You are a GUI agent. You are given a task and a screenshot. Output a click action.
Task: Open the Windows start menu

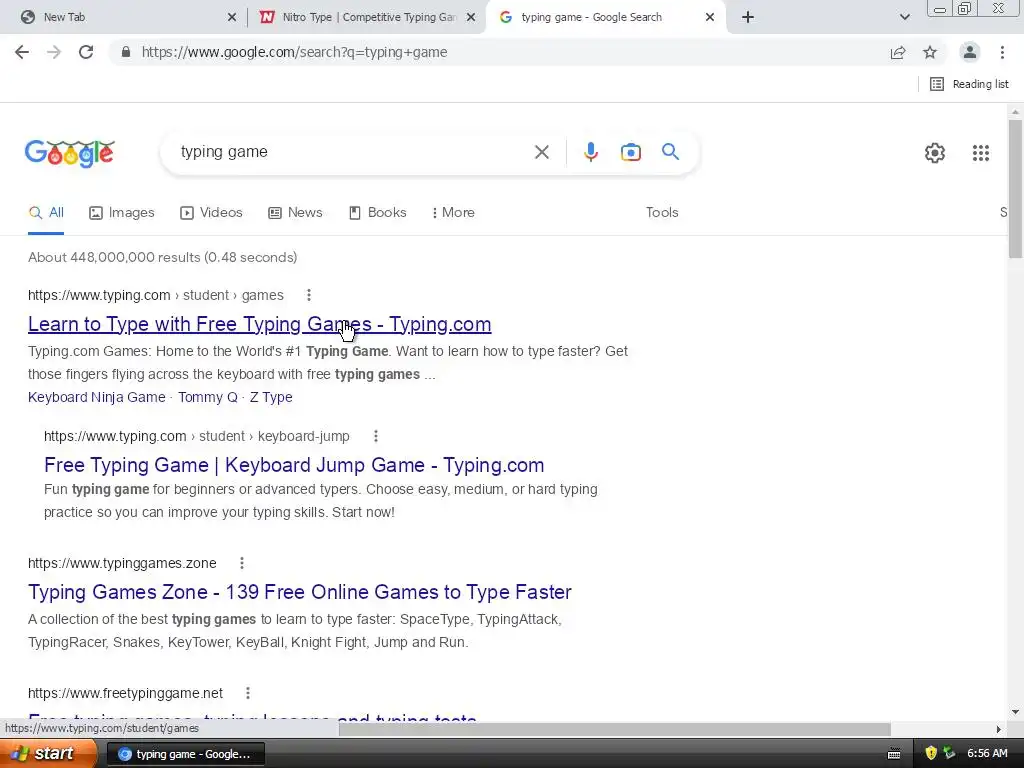[48, 754]
